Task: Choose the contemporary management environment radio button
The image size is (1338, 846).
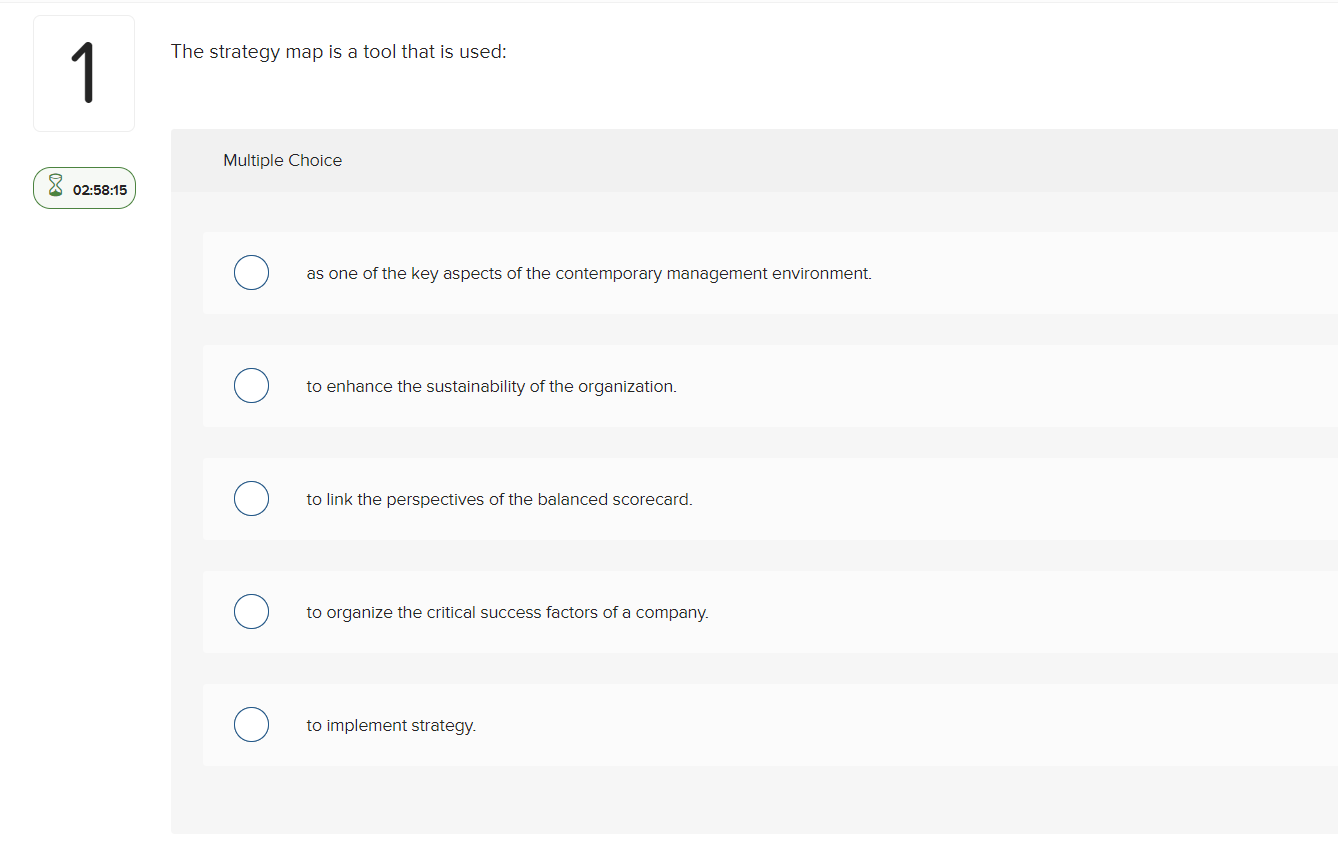Action: pyautogui.click(x=251, y=272)
